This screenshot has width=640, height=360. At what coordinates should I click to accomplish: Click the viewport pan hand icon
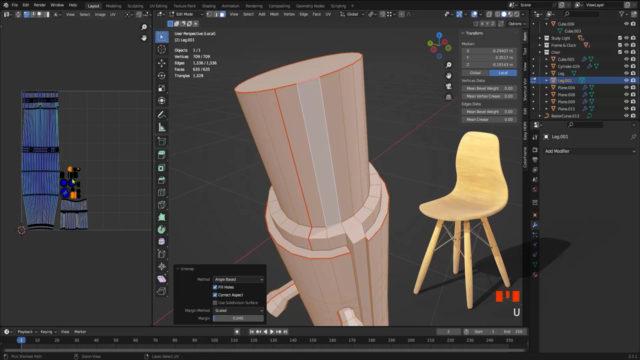449,76
